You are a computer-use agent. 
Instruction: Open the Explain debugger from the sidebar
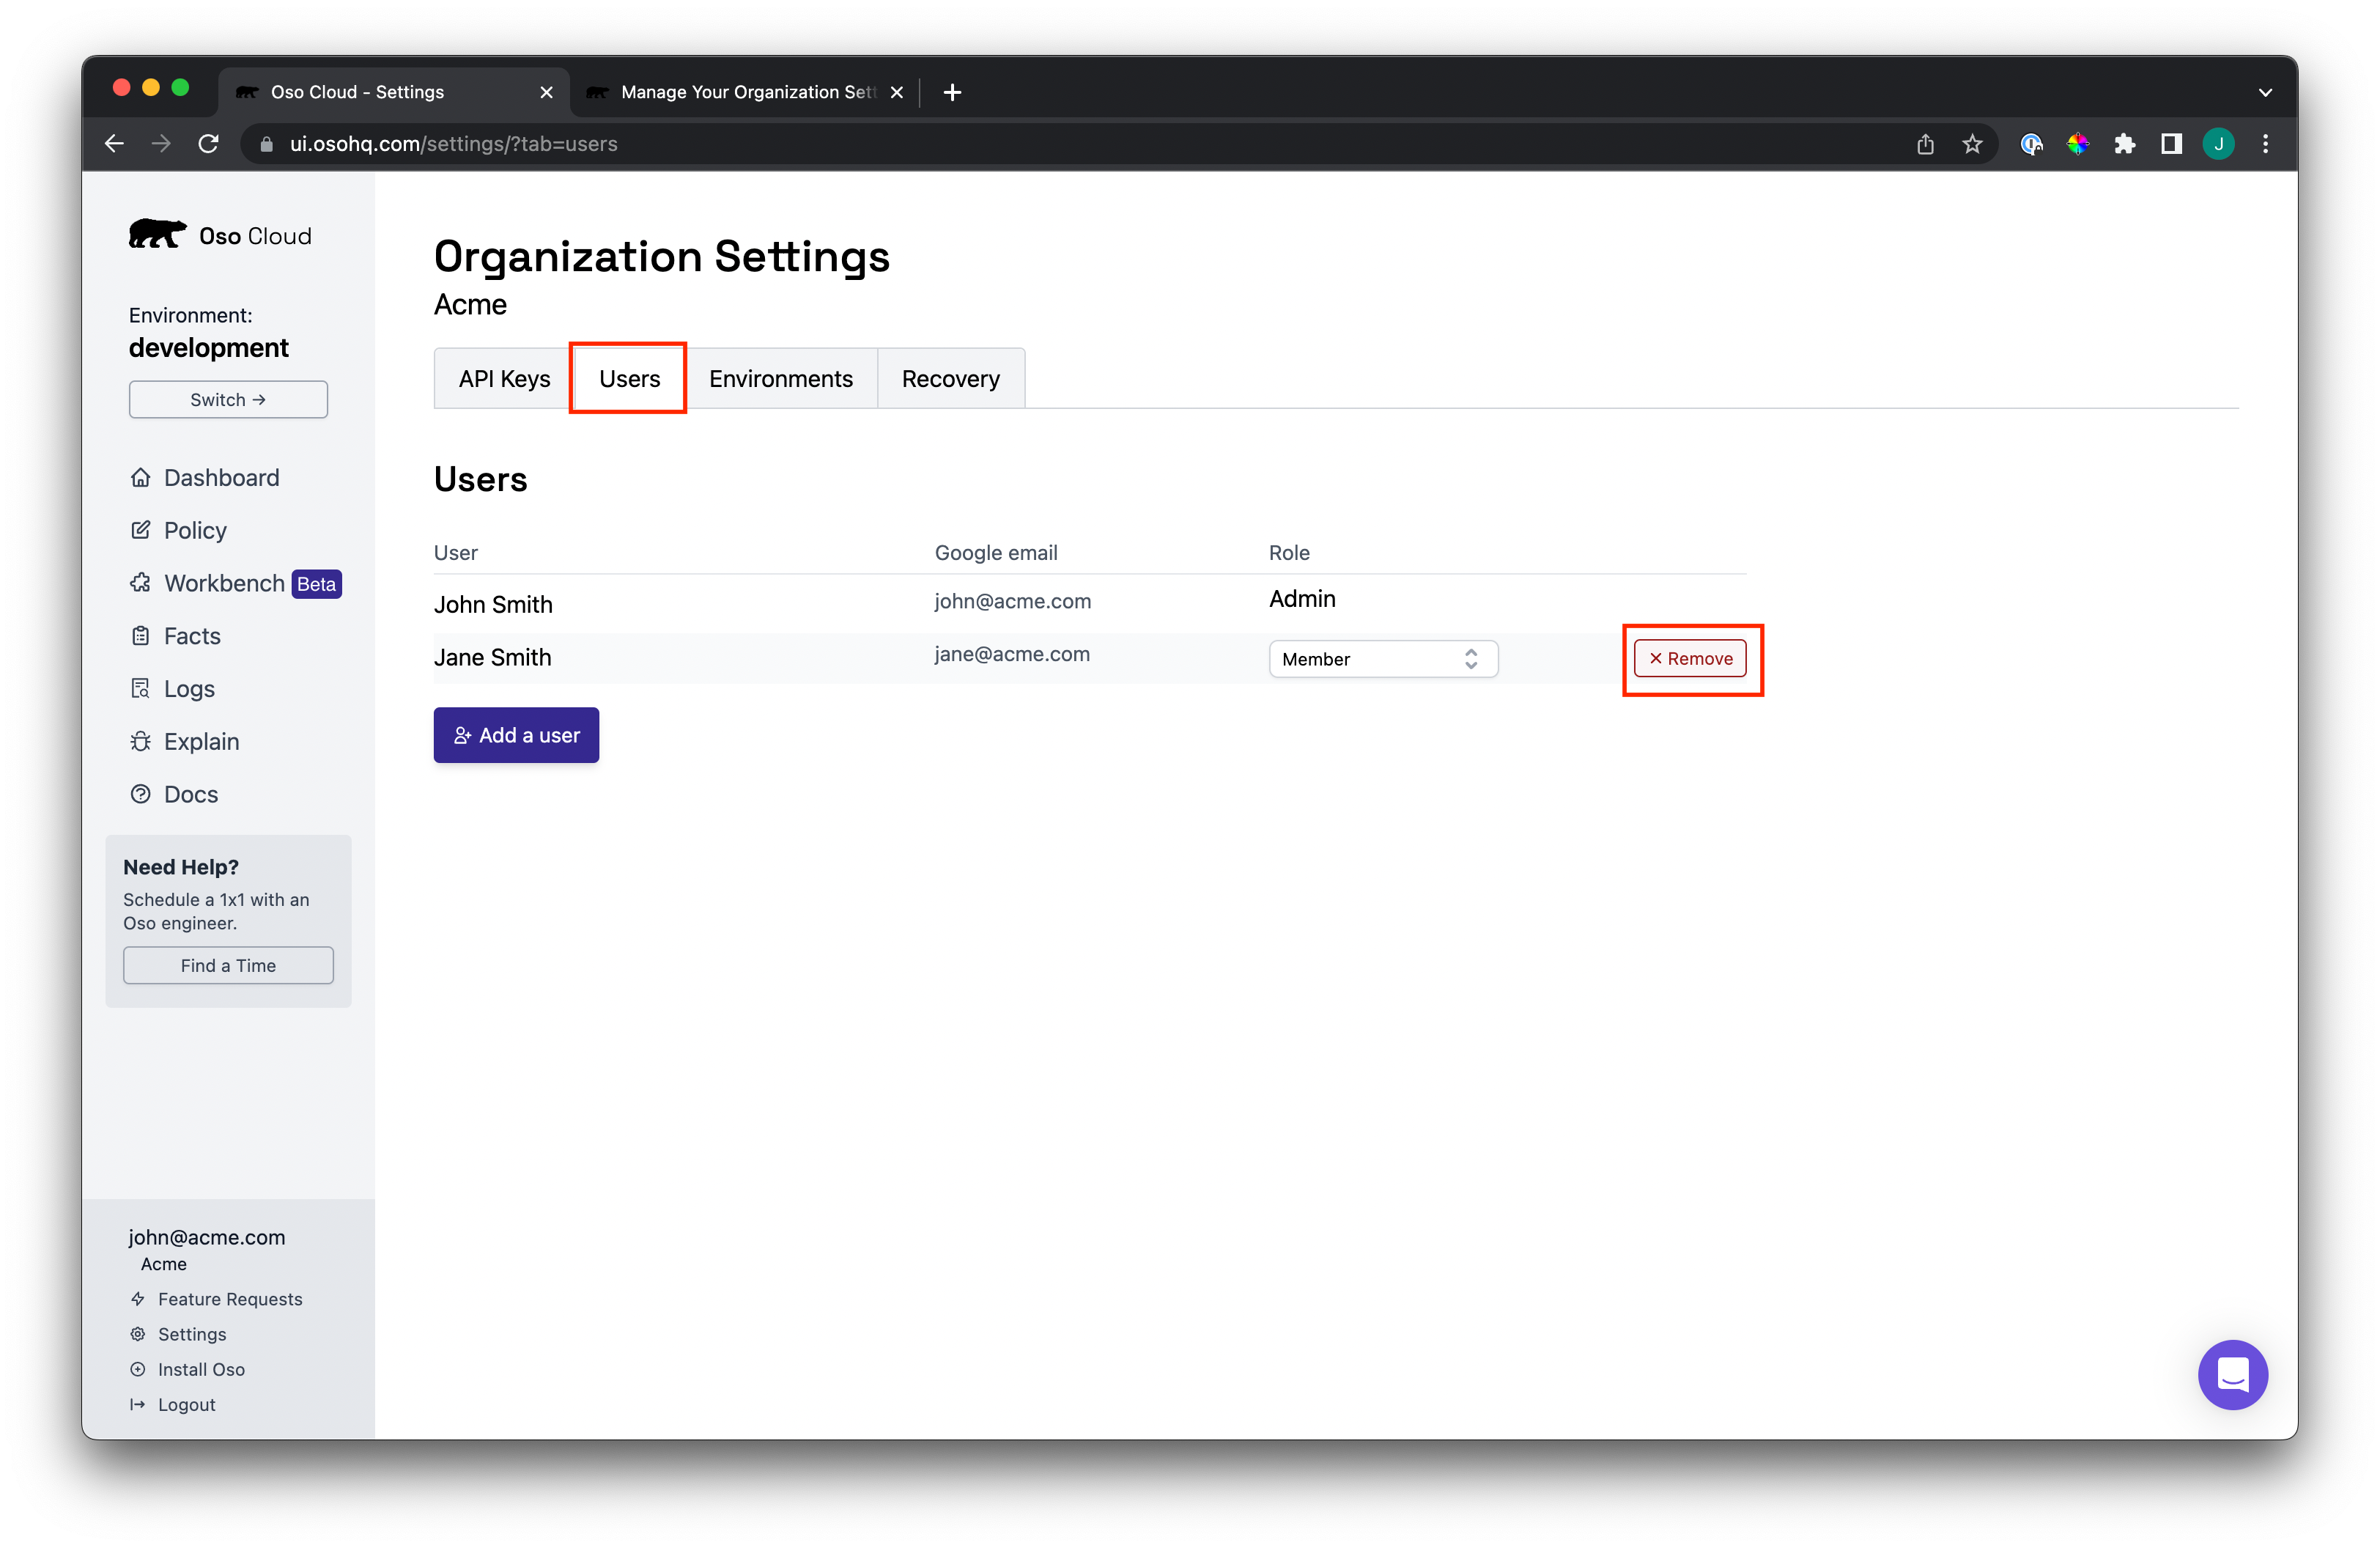(200, 742)
